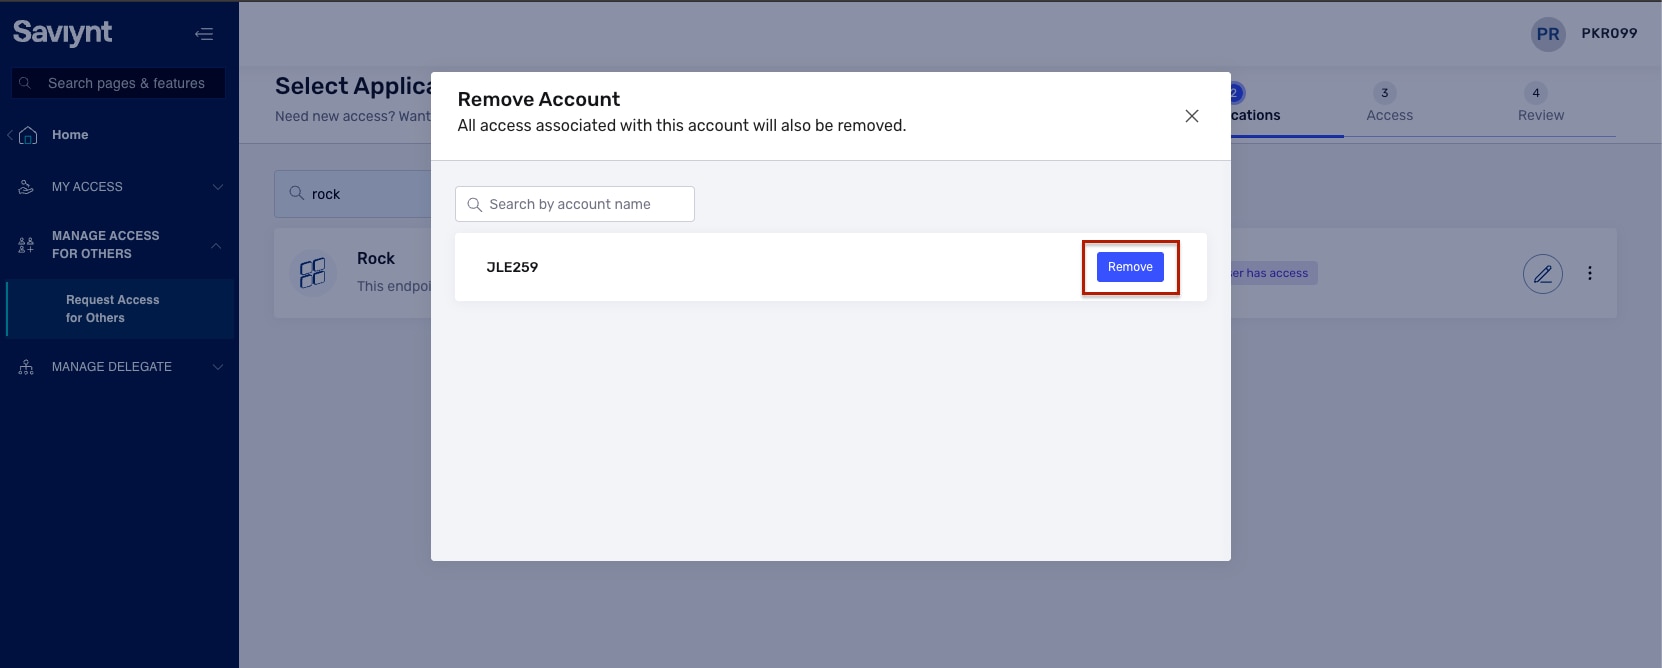Image resolution: width=1662 pixels, height=668 pixels.
Task: Click the pencil edit icon for Rock
Action: (x=1542, y=273)
